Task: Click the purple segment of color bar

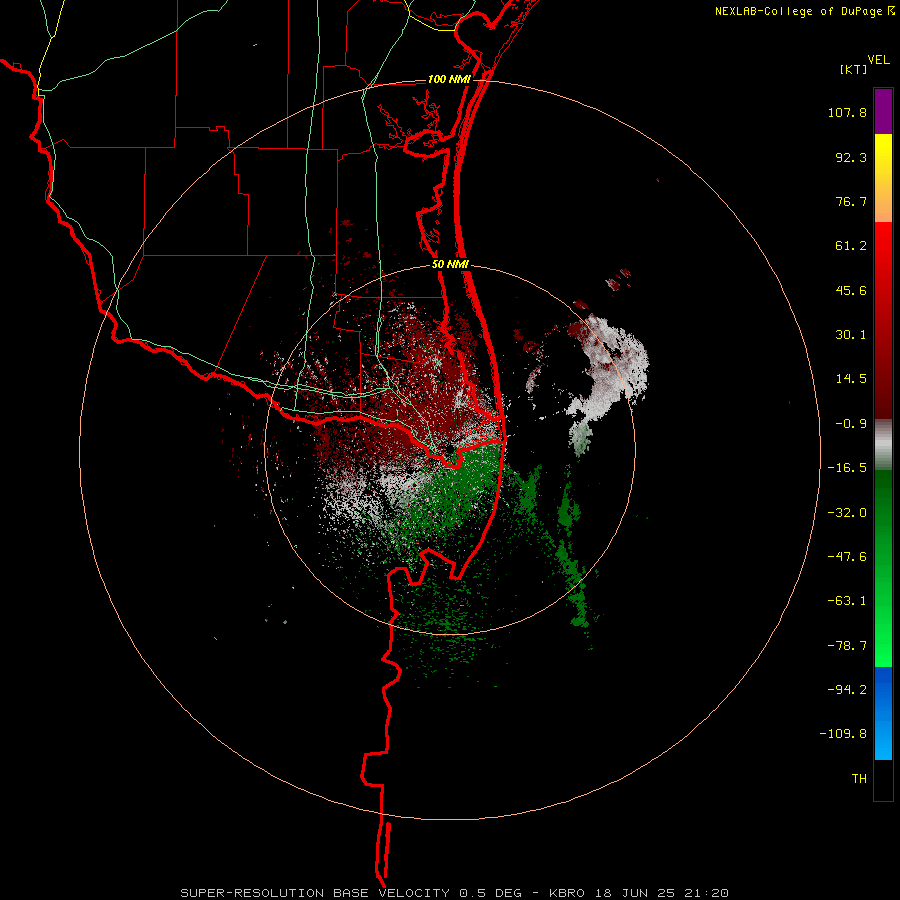Action: pos(883,111)
